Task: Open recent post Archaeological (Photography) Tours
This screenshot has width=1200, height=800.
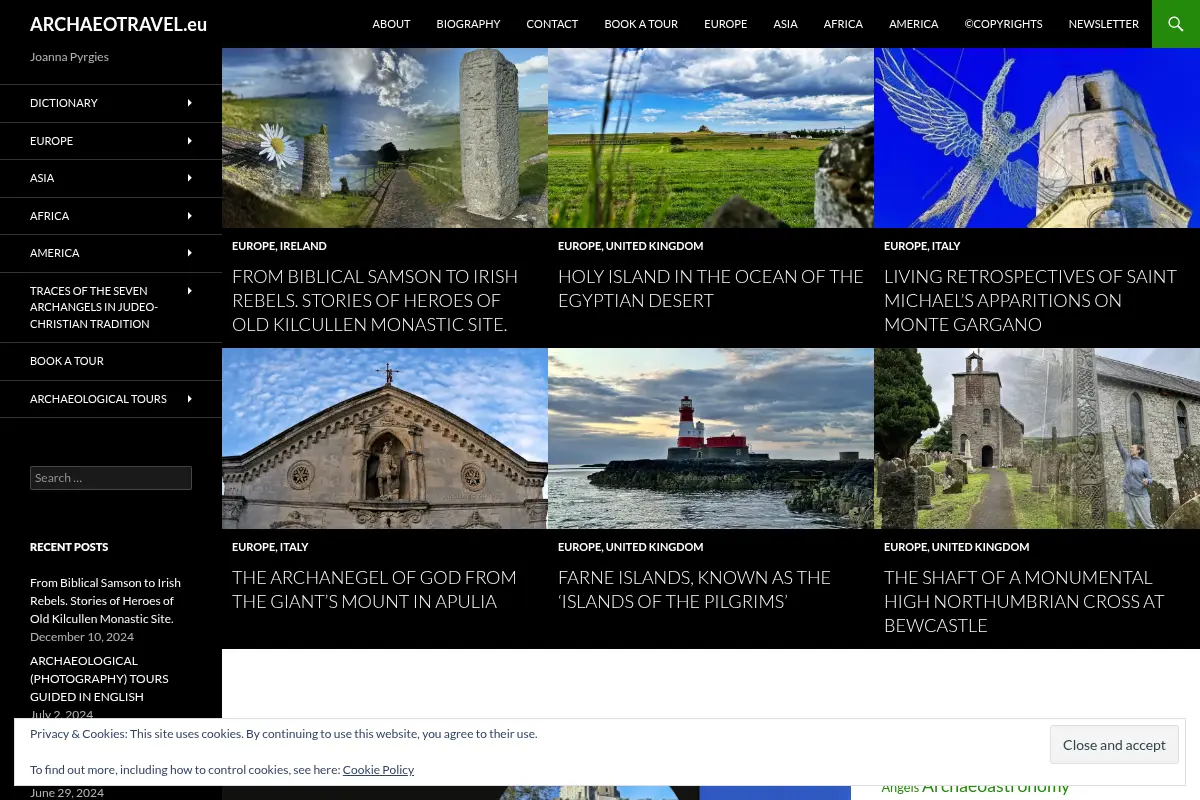Action: (x=99, y=679)
